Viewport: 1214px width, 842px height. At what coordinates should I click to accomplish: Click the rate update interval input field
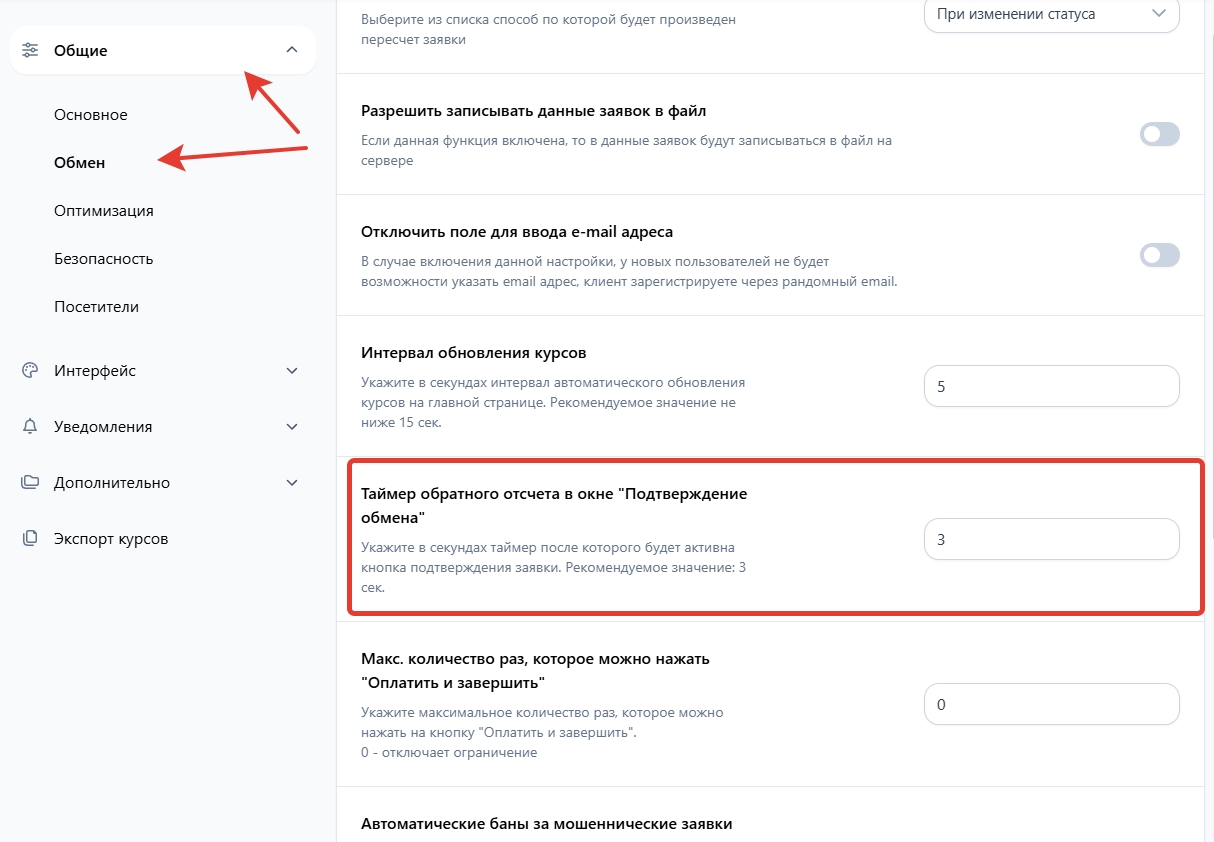point(1051,386)
